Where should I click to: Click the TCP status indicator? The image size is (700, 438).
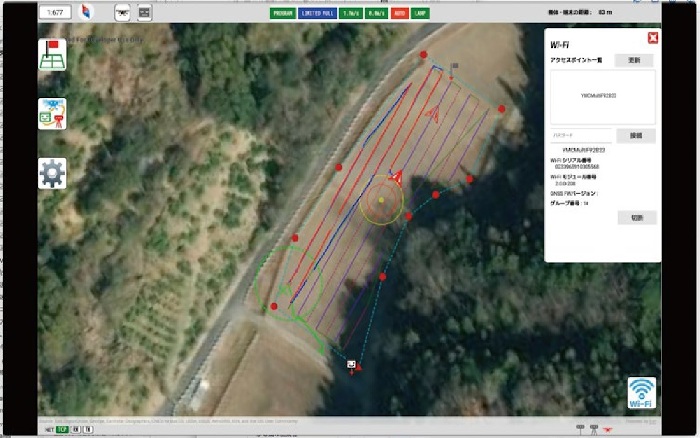pyautogui.click(x=62, y=429)
